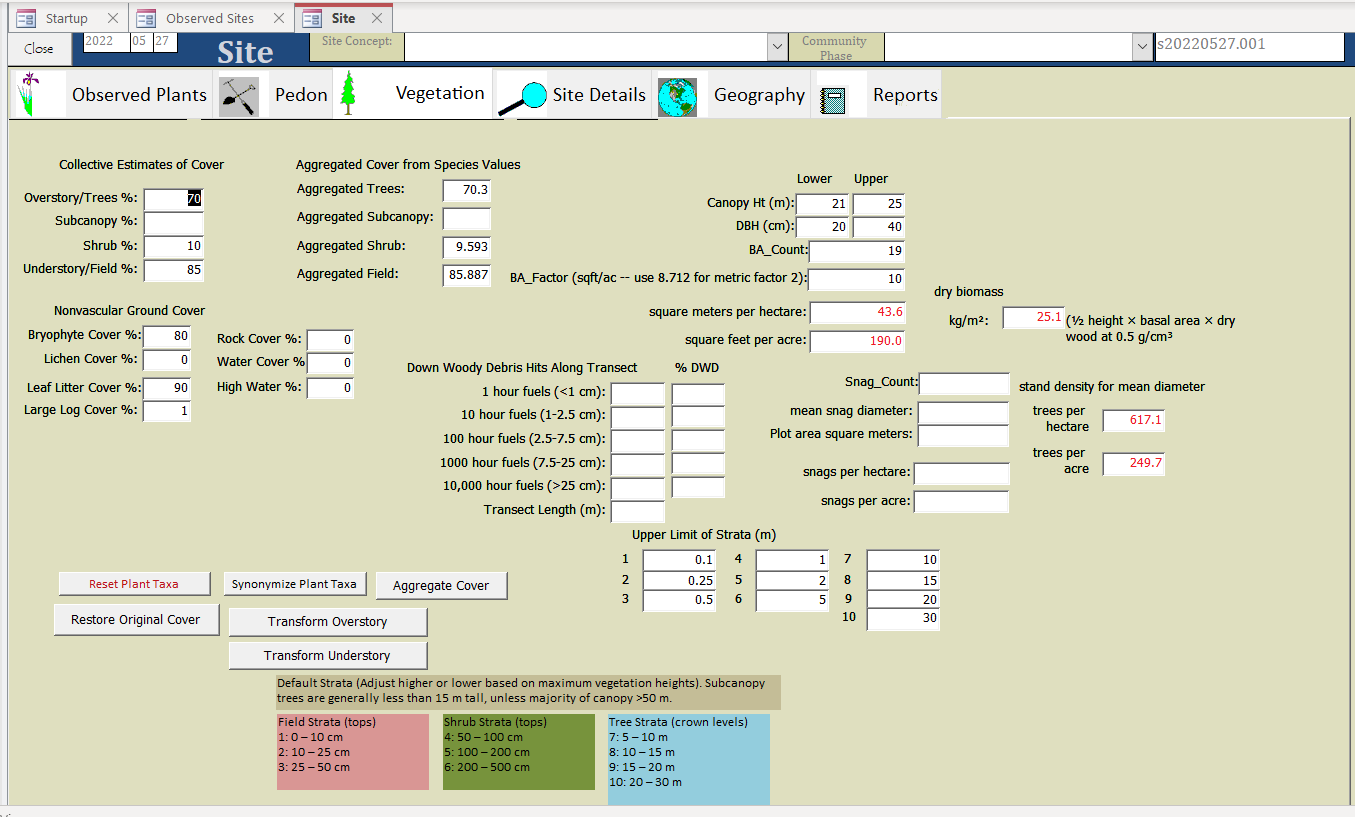Open the Site Concept dropdown arrow
The image size is (1355, 817).
point(777,46)
